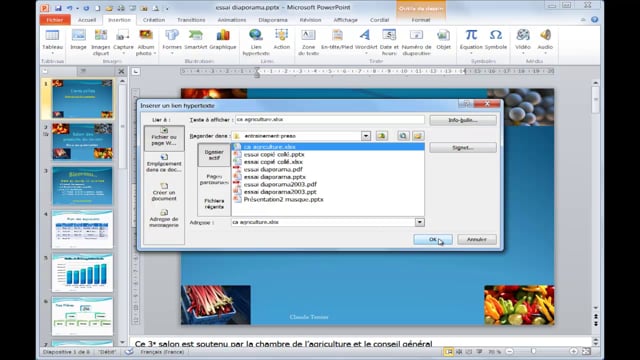The height and width of the screenshot is (360, 640).
Task: Open the Équation tool
Action: pyautogui.click(x=471, y=42)
